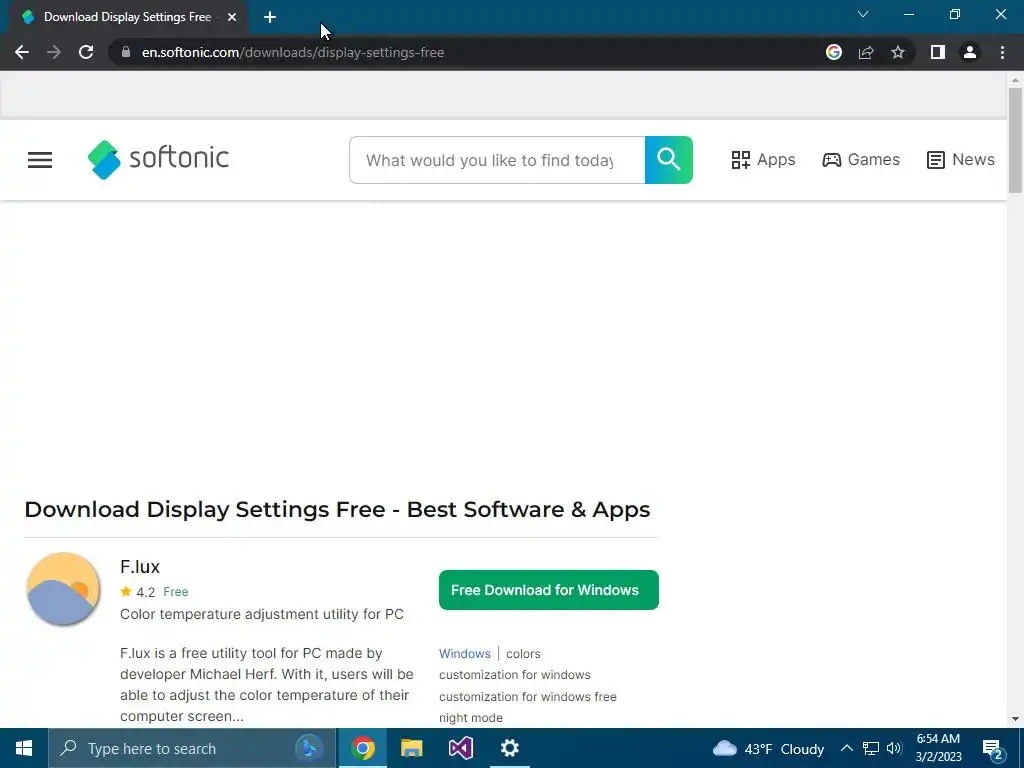Open Visual Studio from the taskbar
This screenshot has height=768, width=1024.
(460, 748)
